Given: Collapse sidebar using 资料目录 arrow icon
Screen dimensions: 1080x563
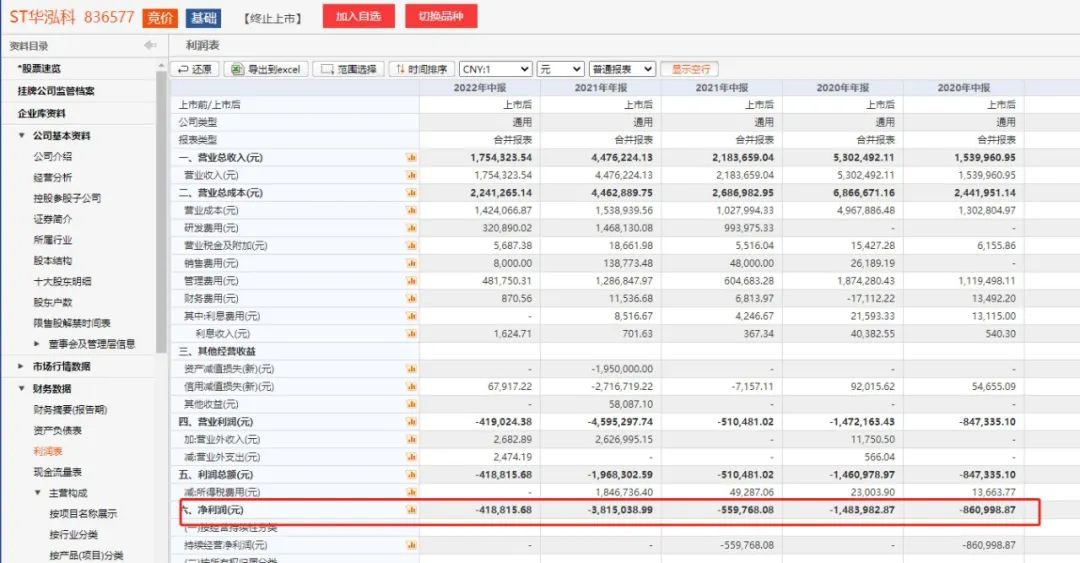Looking at the screenshot, I should [150, 46].
